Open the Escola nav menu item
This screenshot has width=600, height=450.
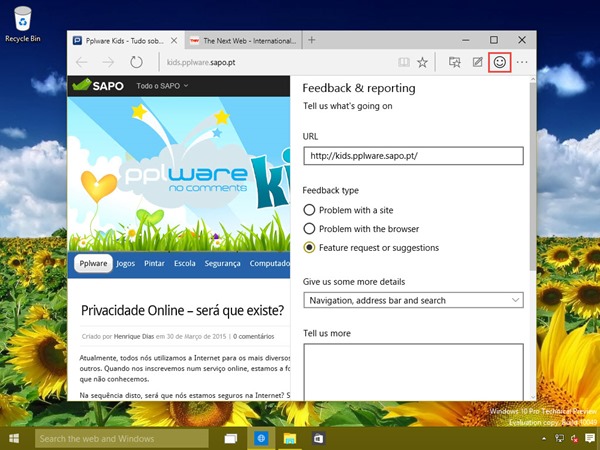click(x=184, y=263)
